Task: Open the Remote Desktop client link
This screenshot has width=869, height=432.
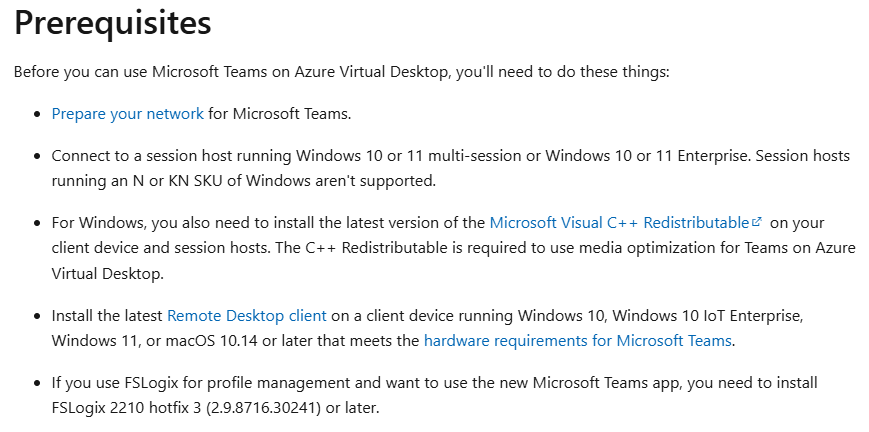Action: tap(247, 316)
